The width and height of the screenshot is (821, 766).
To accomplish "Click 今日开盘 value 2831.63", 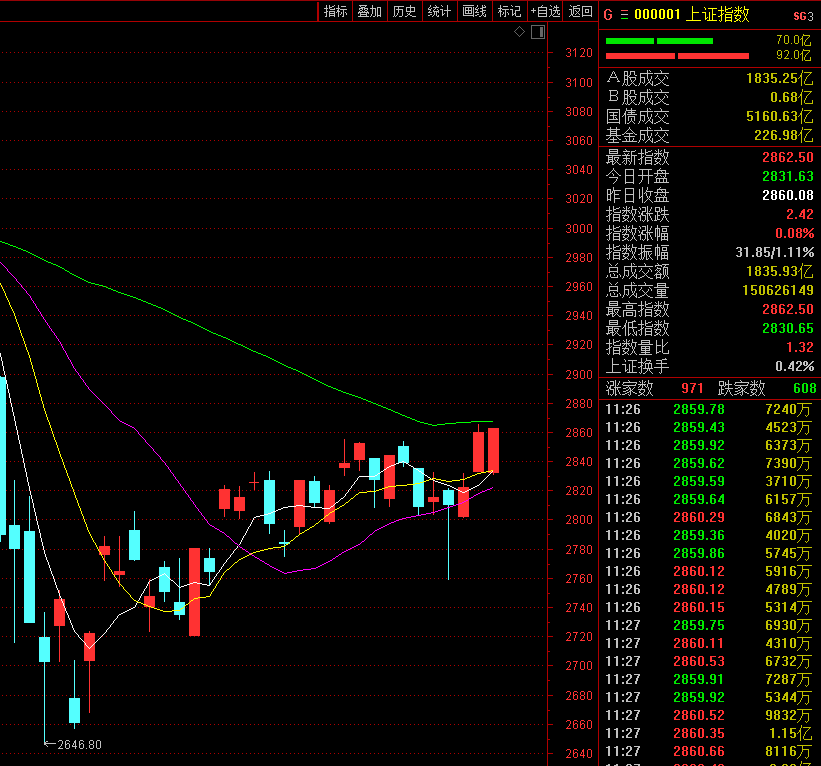I will pyautogui.click(x=787, y=176).
